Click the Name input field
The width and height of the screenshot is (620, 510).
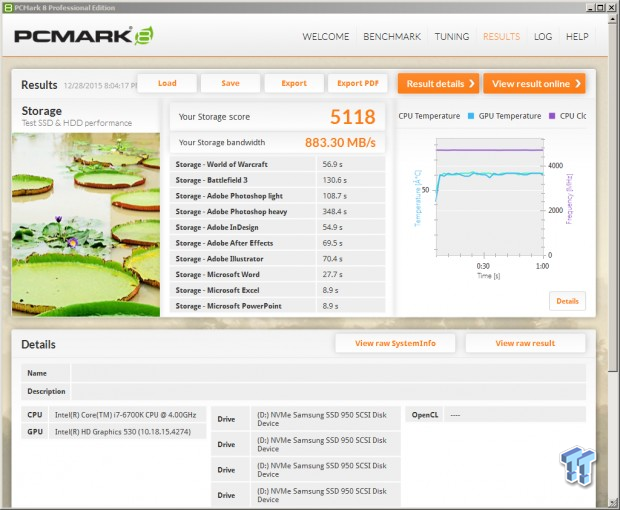tap(328, 373)
